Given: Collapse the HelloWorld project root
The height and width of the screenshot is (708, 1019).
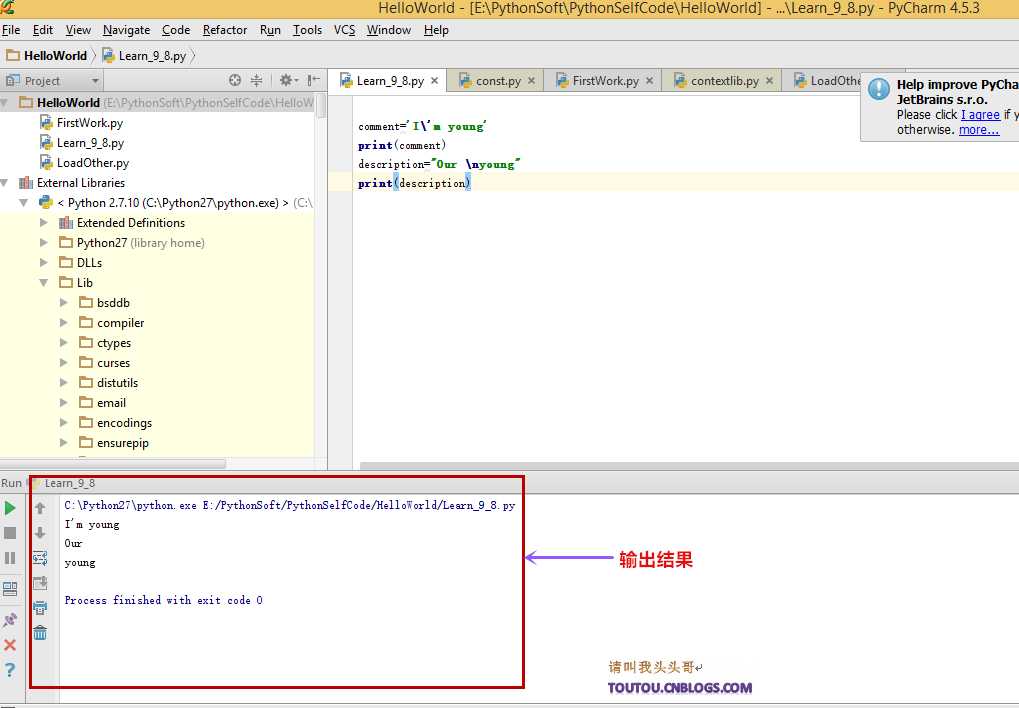Looking at the screenshot, I should click(4, 103).
